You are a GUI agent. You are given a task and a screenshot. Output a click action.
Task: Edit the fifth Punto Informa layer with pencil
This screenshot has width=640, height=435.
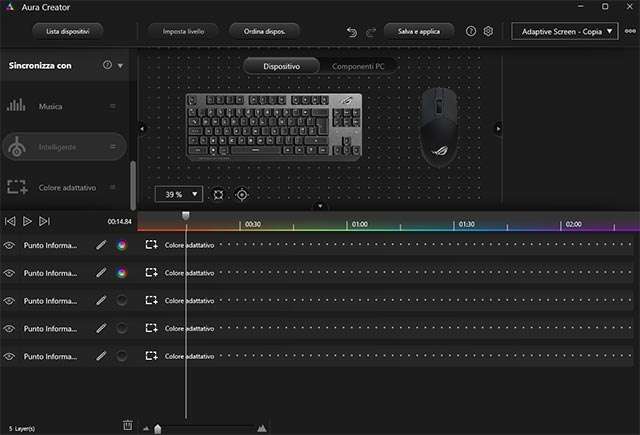tap(101, 356)
